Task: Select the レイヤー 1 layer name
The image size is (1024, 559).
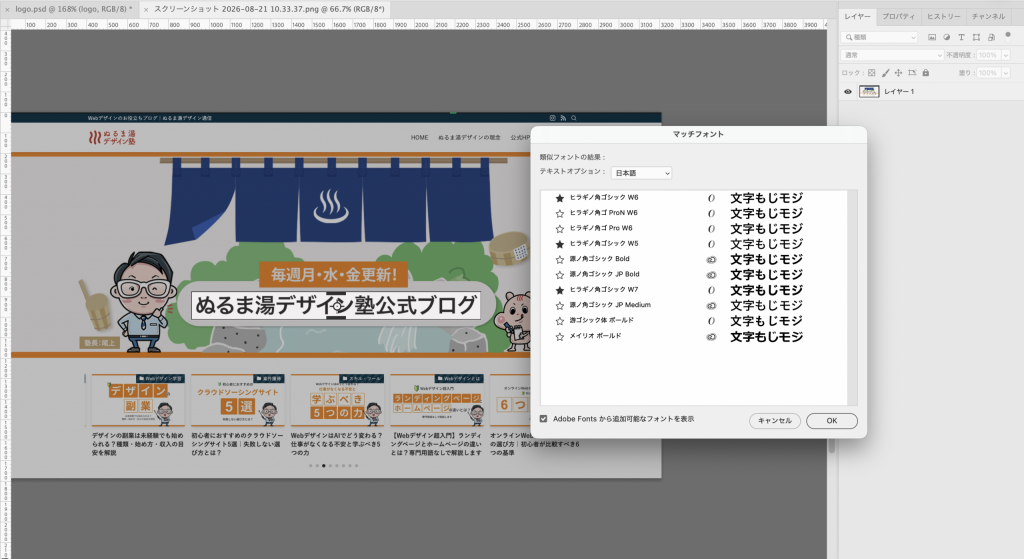Action: coord(899,91)
